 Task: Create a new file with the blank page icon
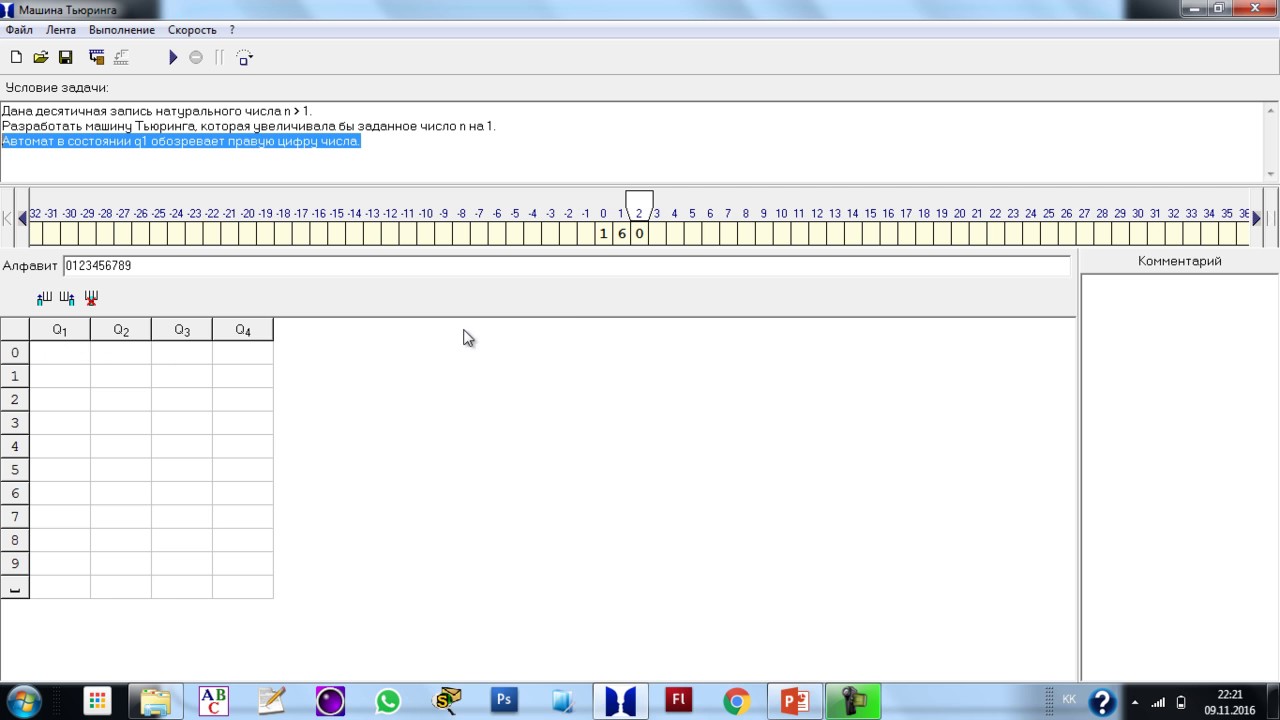[x=16, y=58]
